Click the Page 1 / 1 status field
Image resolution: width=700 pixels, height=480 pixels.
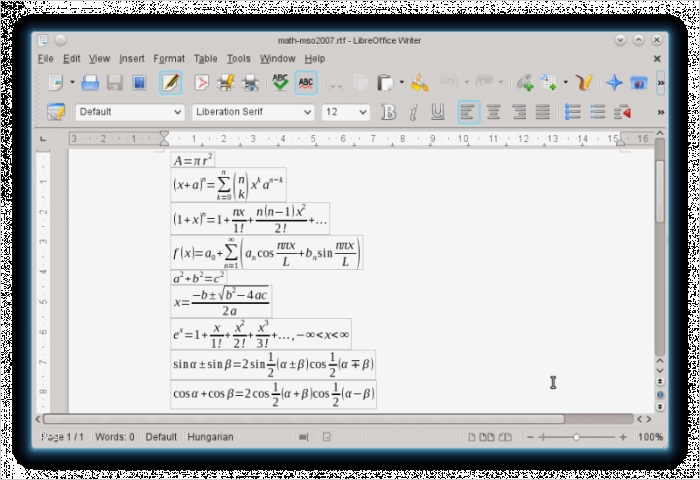click(62, 437)
